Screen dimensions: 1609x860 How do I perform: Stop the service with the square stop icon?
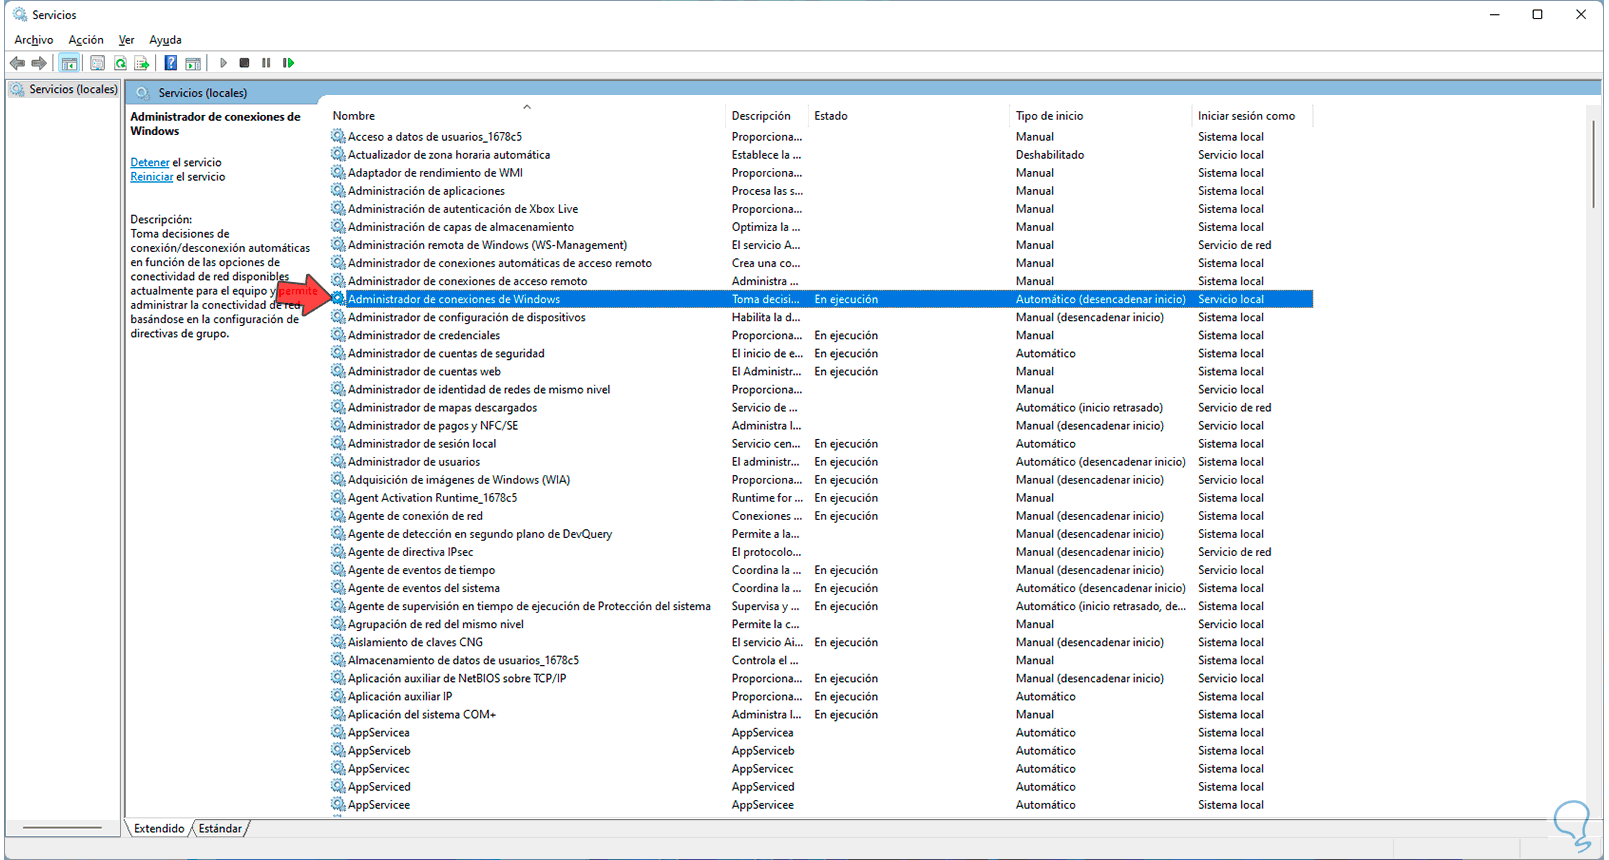point(244,63)
